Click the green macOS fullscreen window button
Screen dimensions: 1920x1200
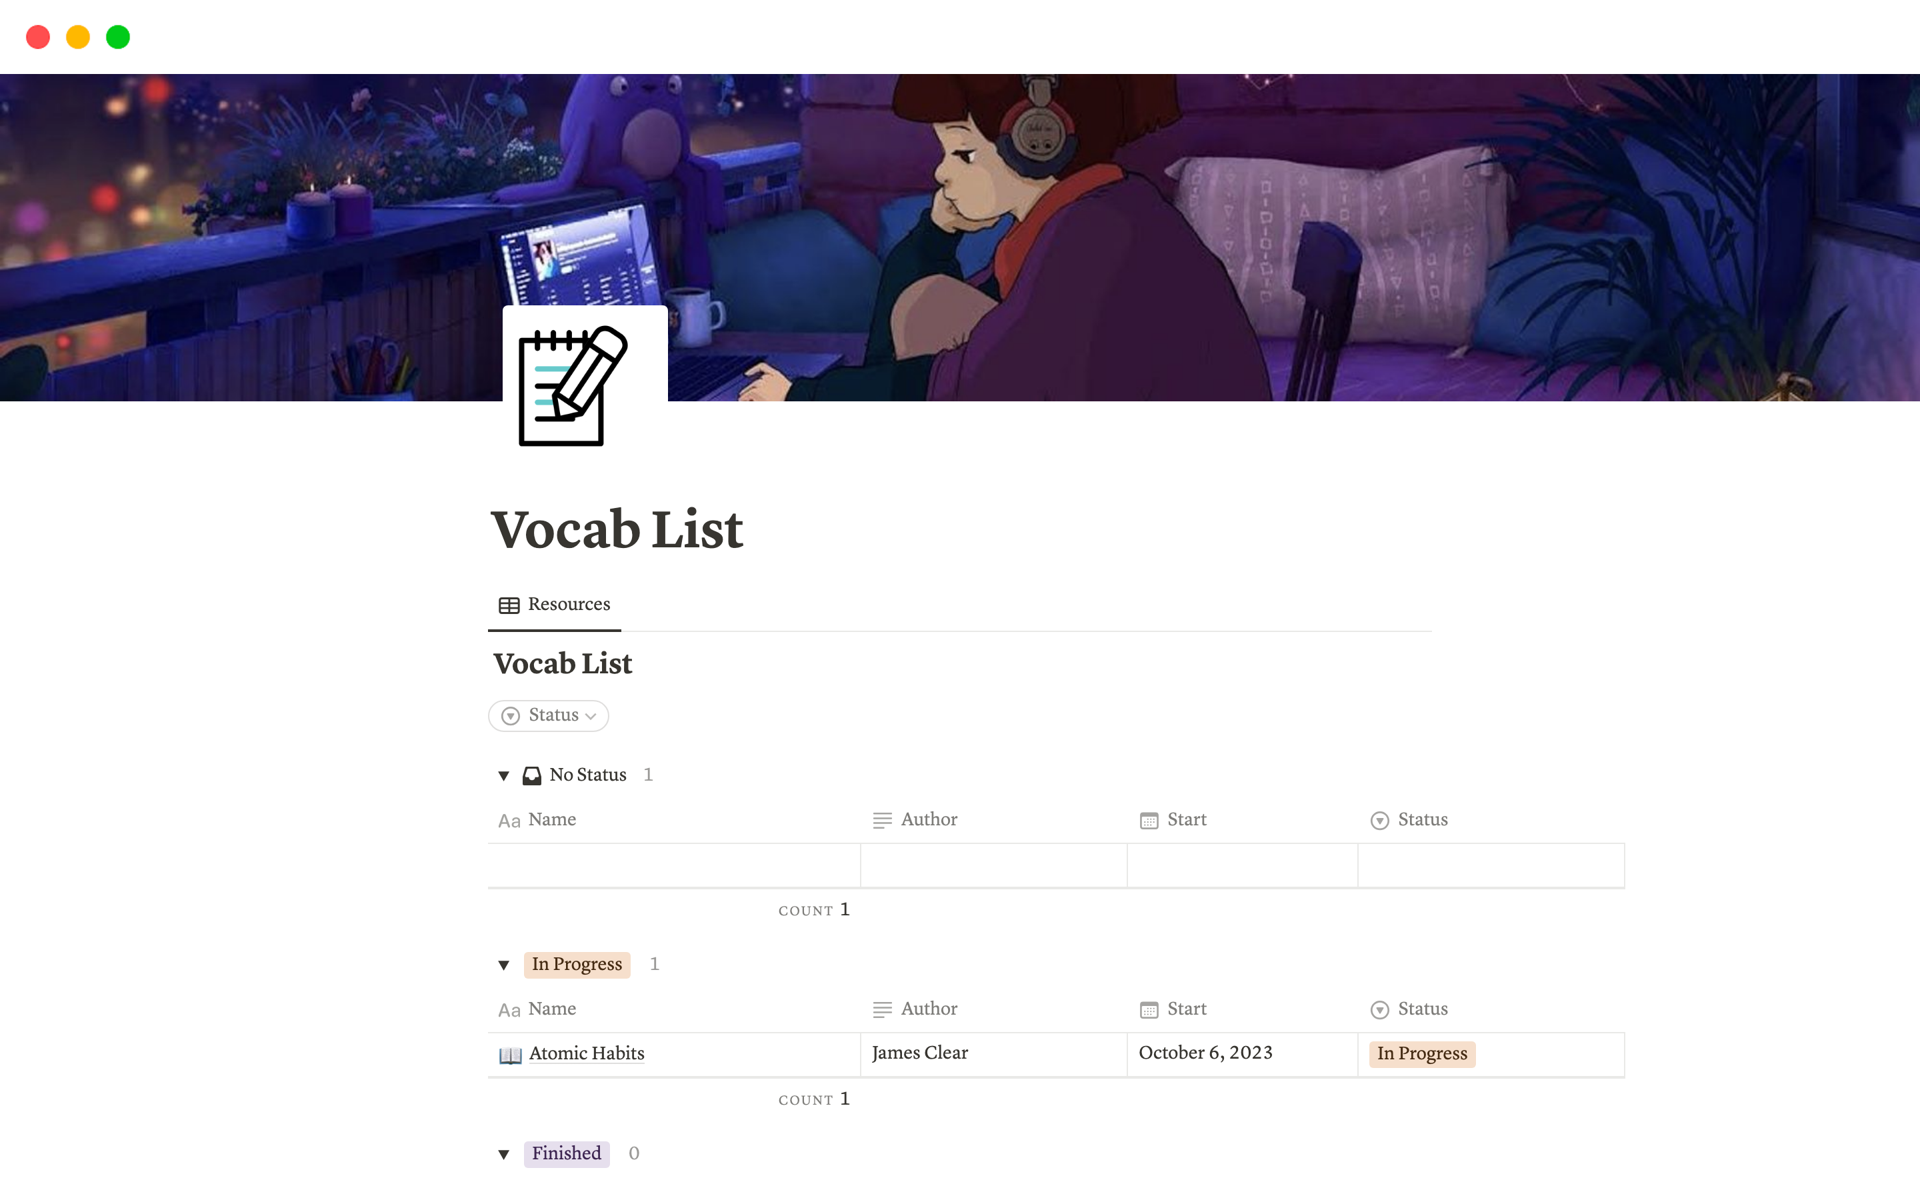point(118,37)
